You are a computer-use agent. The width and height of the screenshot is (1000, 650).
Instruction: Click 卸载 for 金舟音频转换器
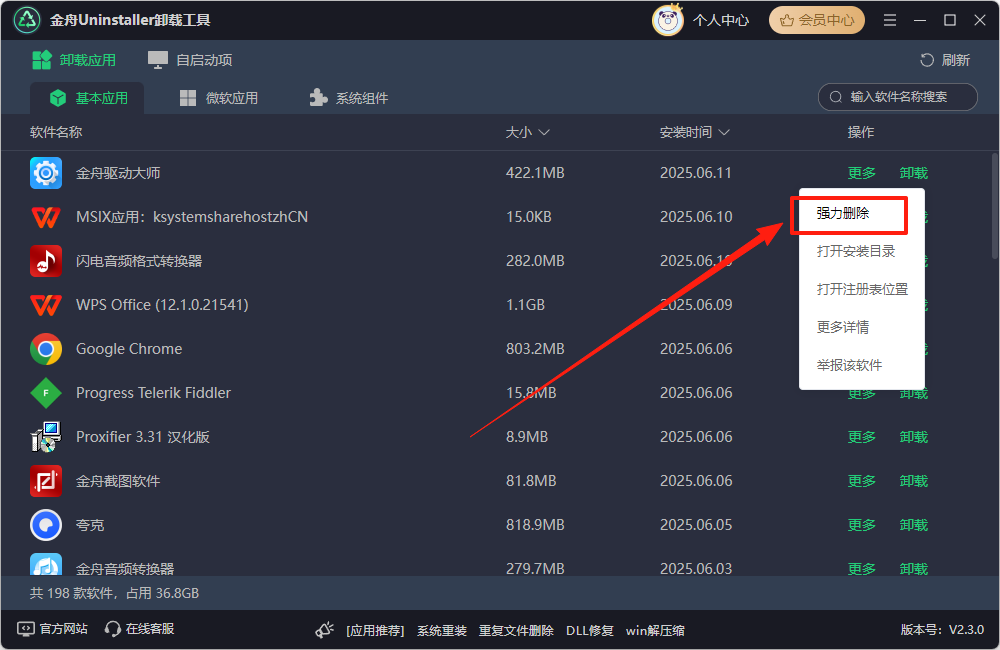[914, 568]
